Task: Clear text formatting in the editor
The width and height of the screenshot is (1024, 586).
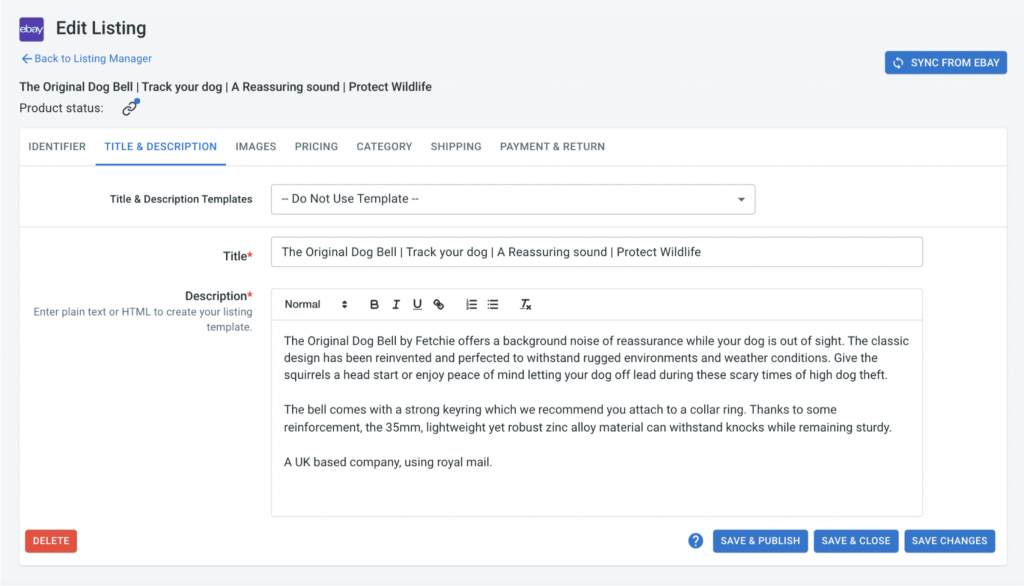Action: pos(525,304)
